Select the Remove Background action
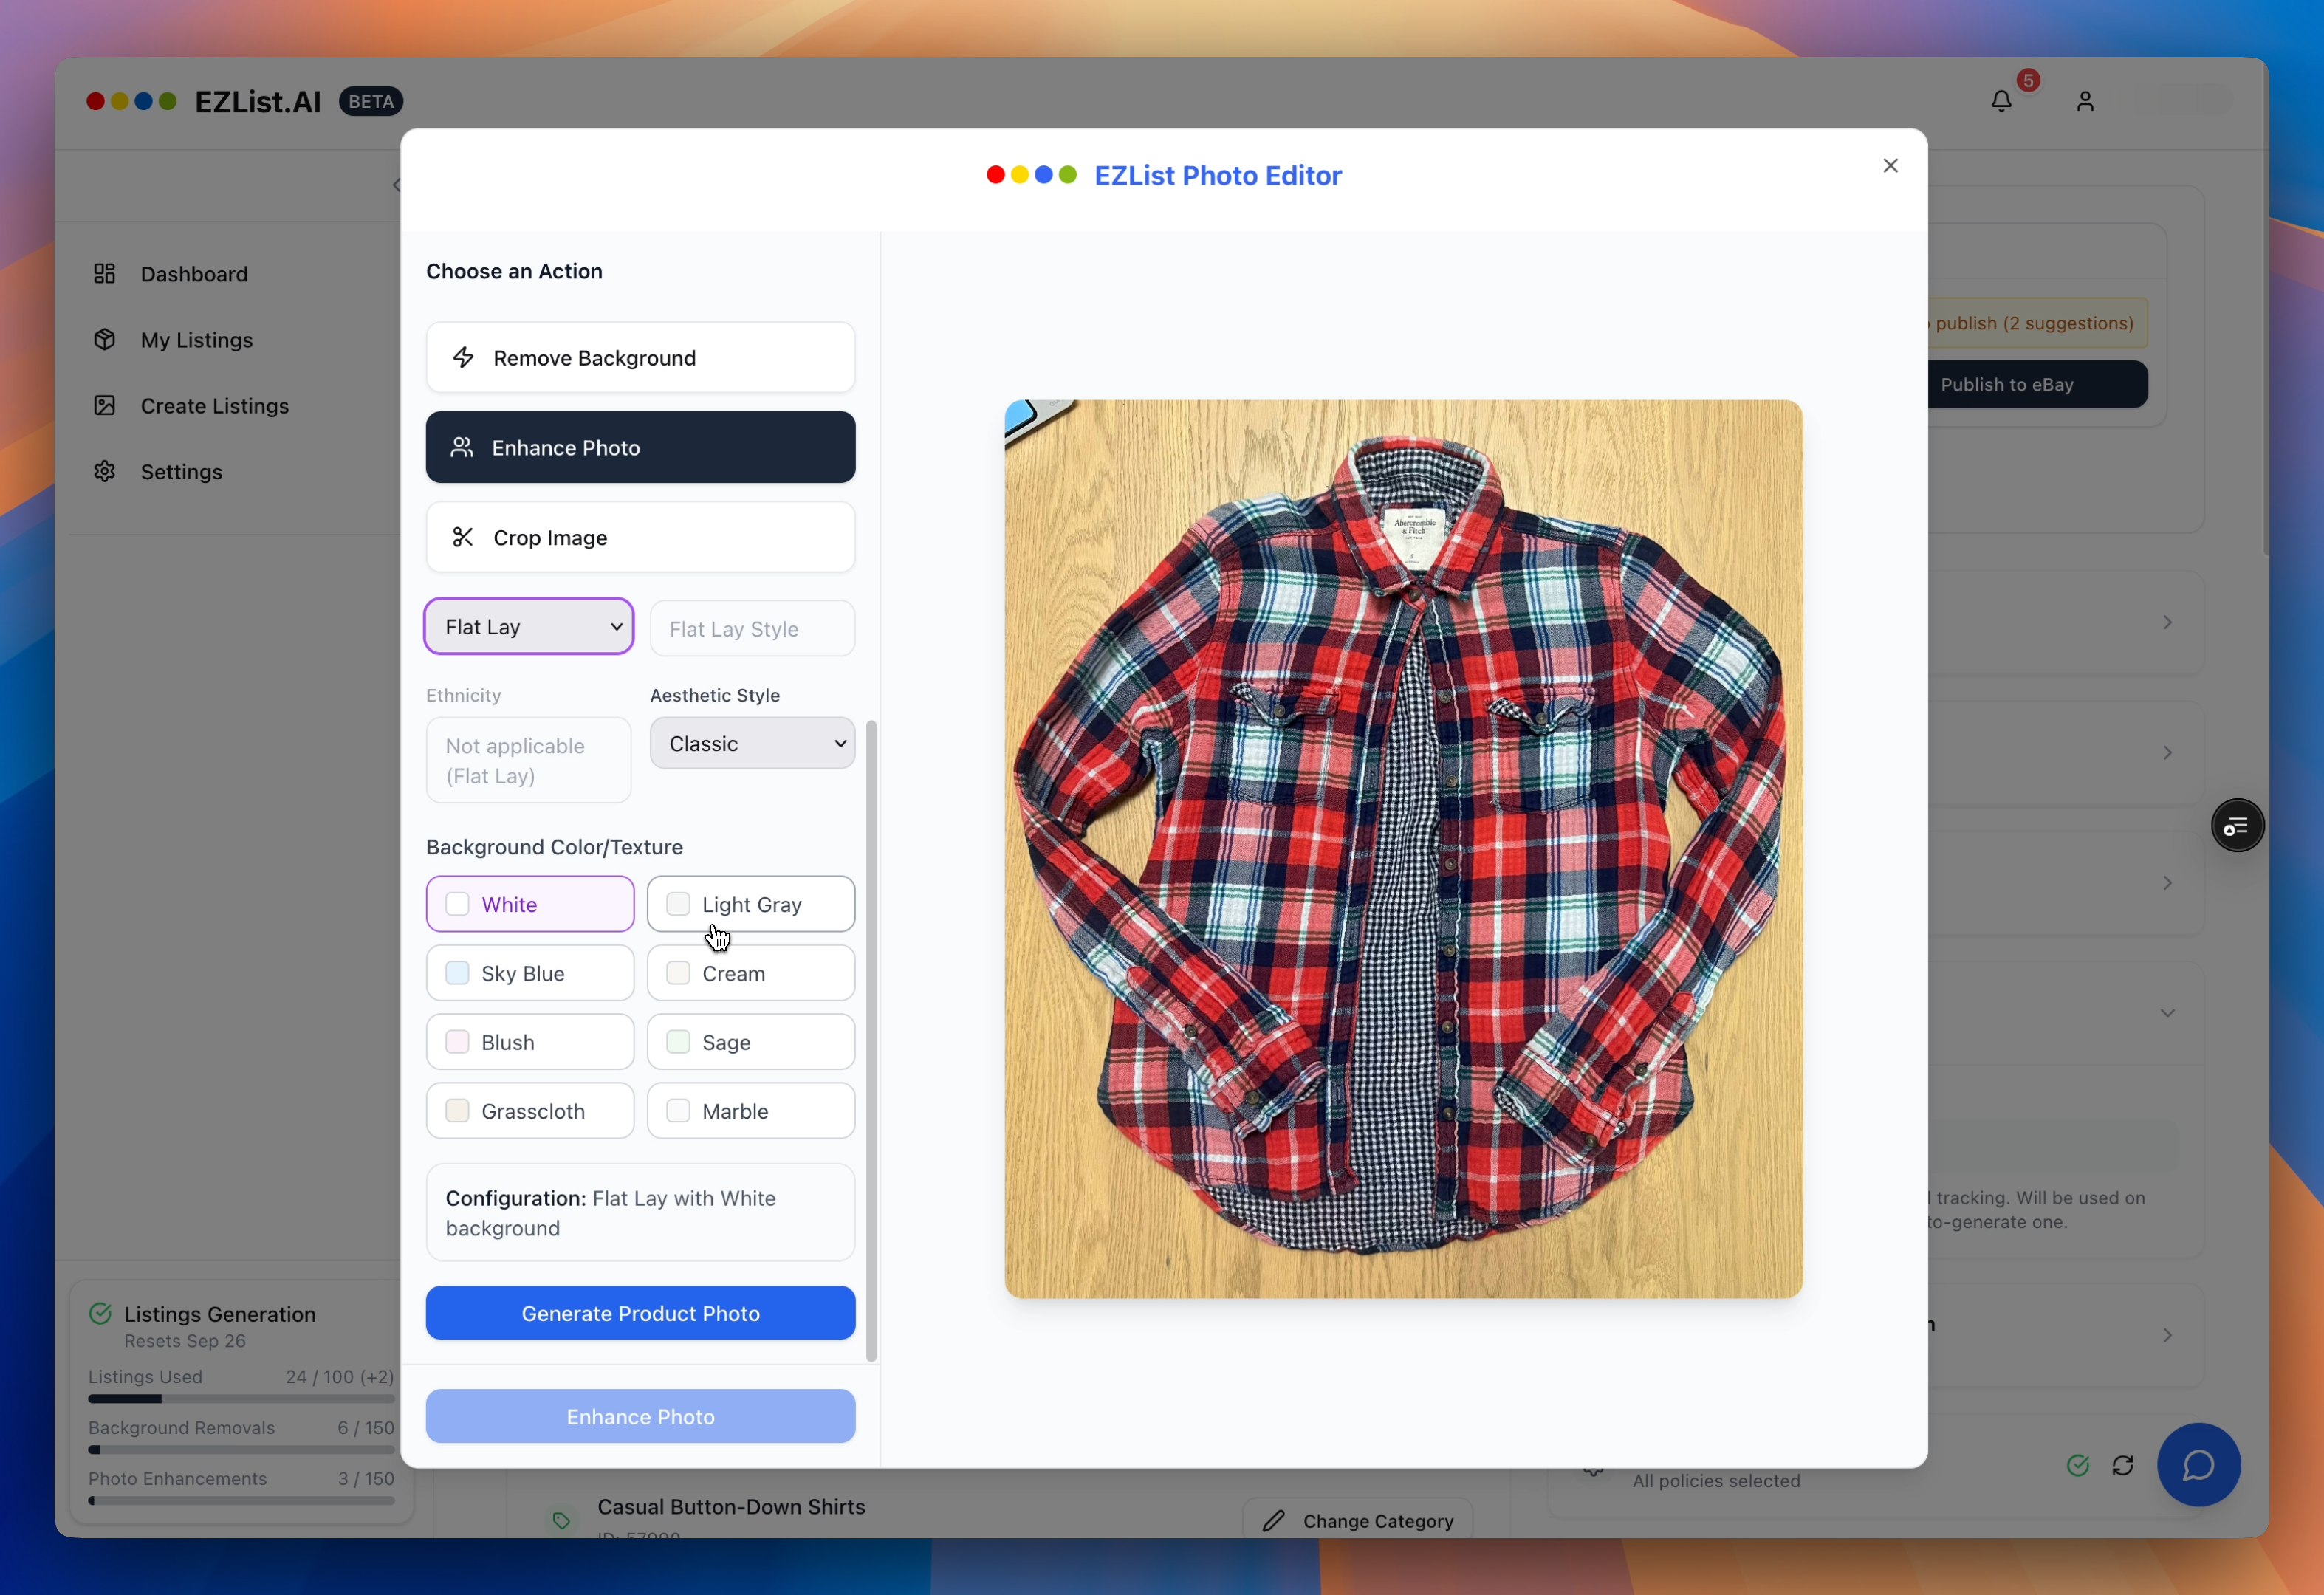This screenshot has width=2324, height=1595. [640, 358]
